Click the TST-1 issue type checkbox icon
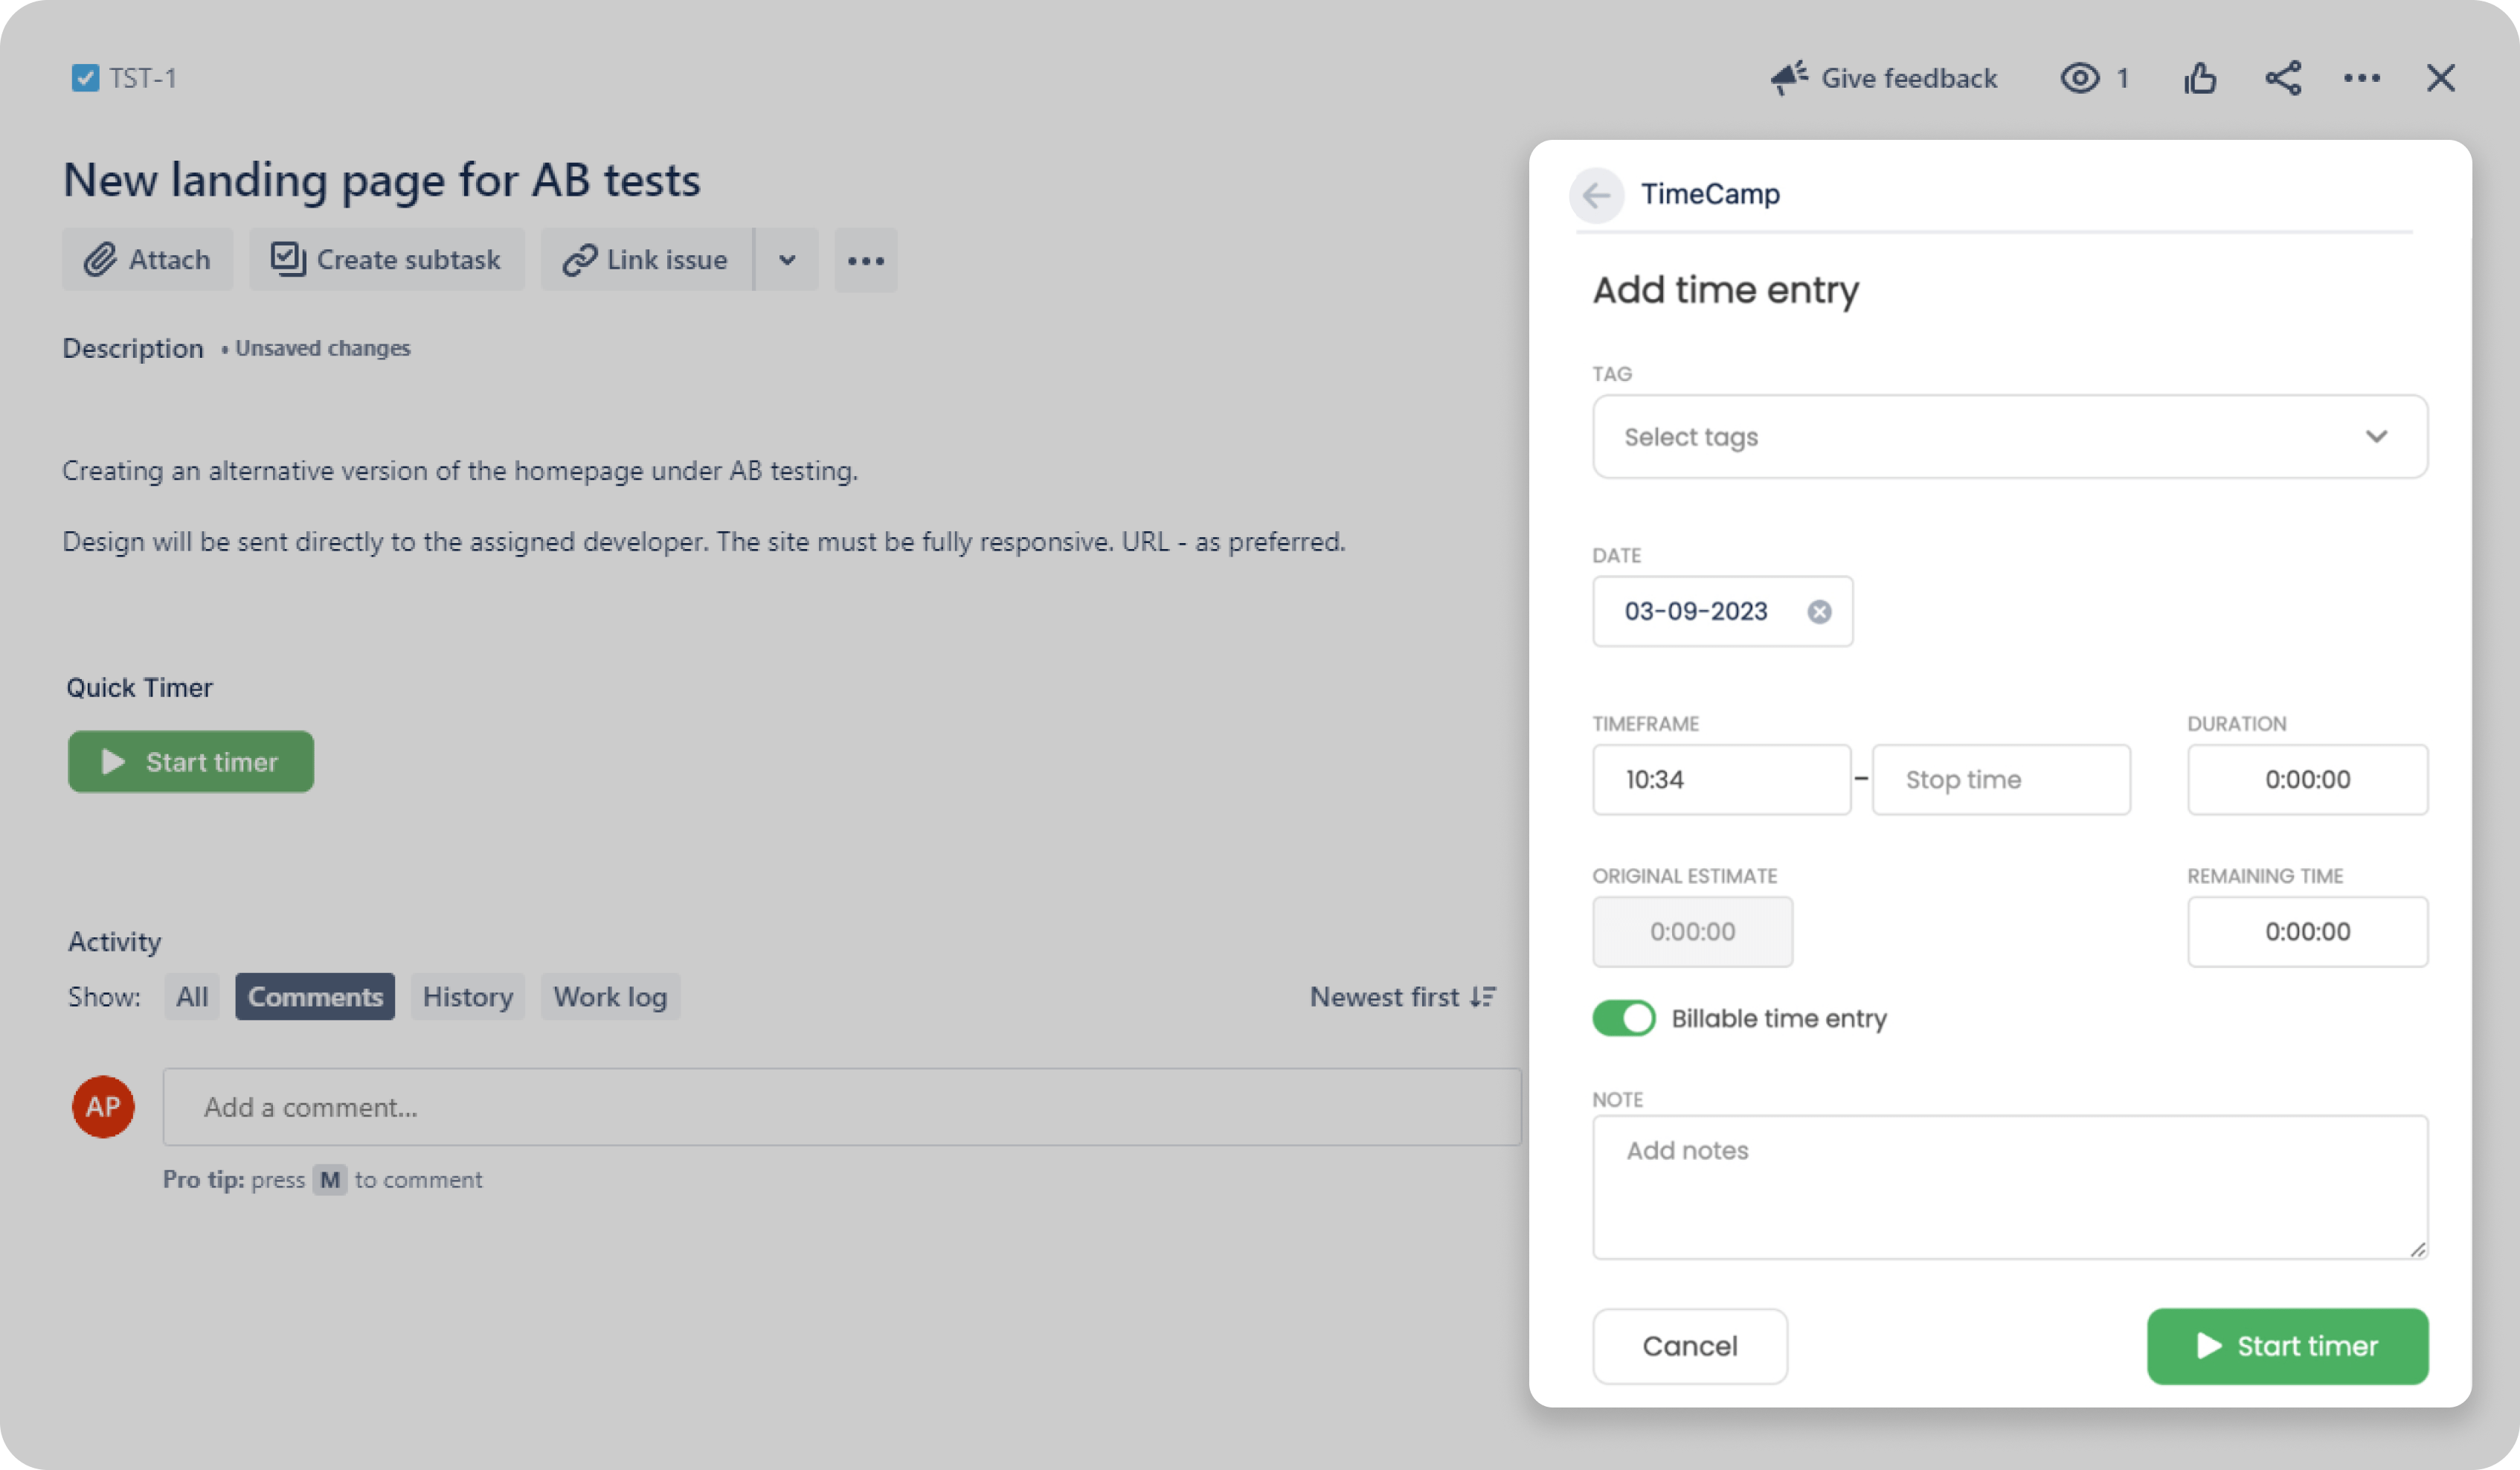 (x=85, y=78)
